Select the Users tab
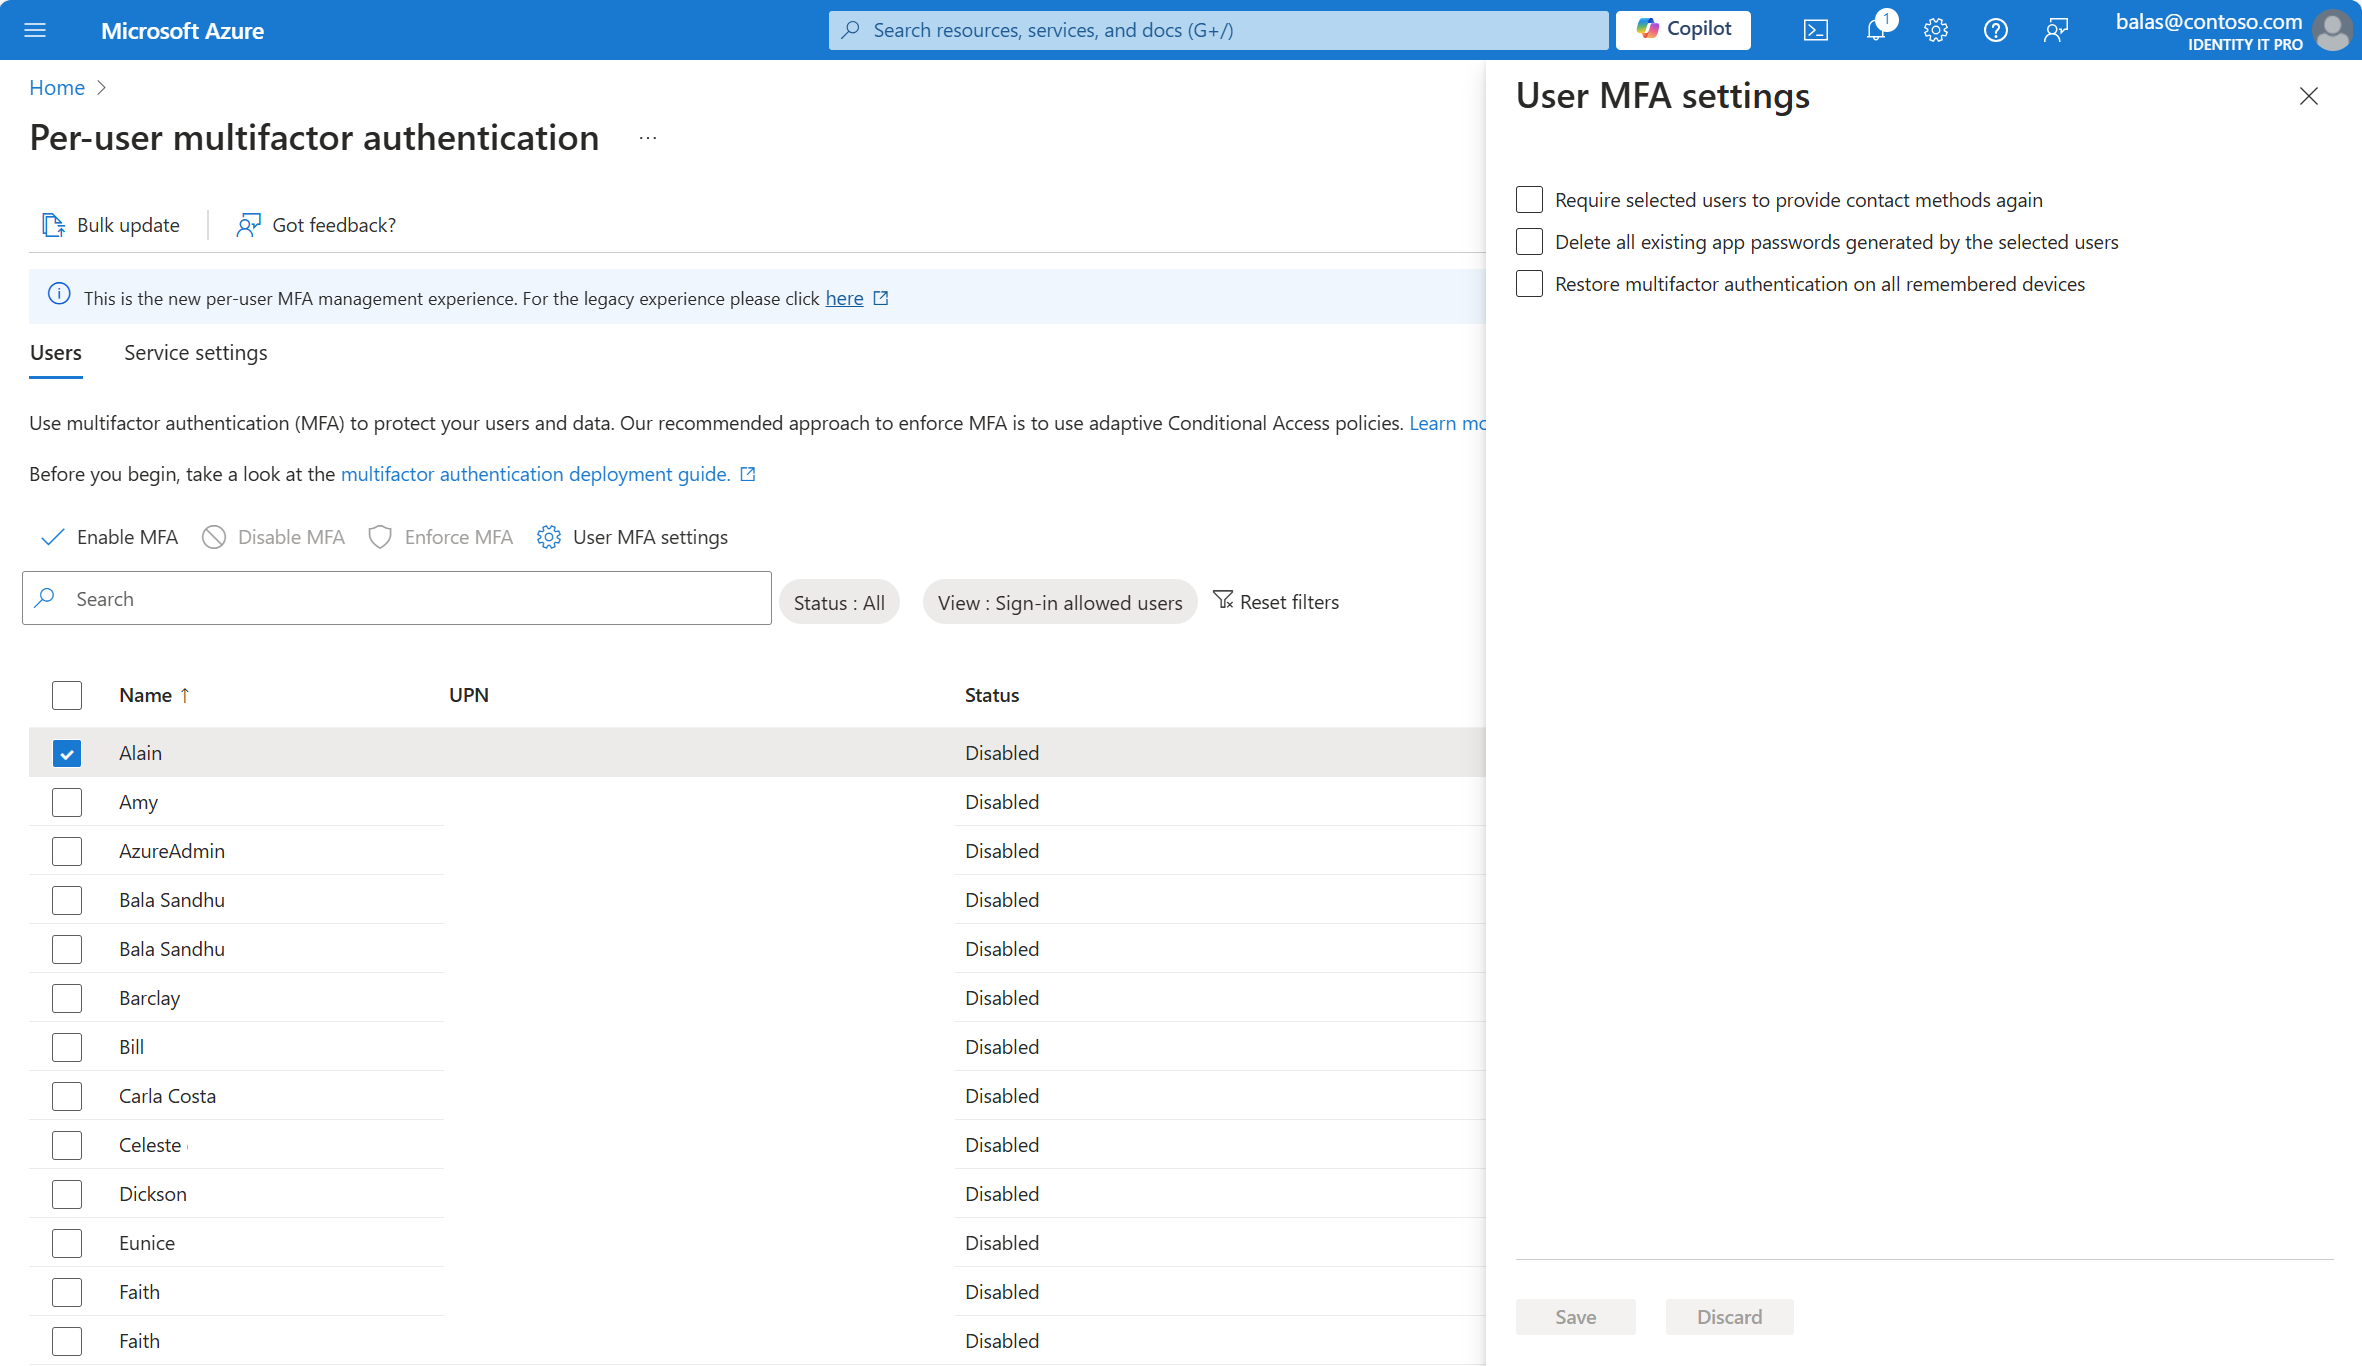2362x1366 pixels. [55, 351]
